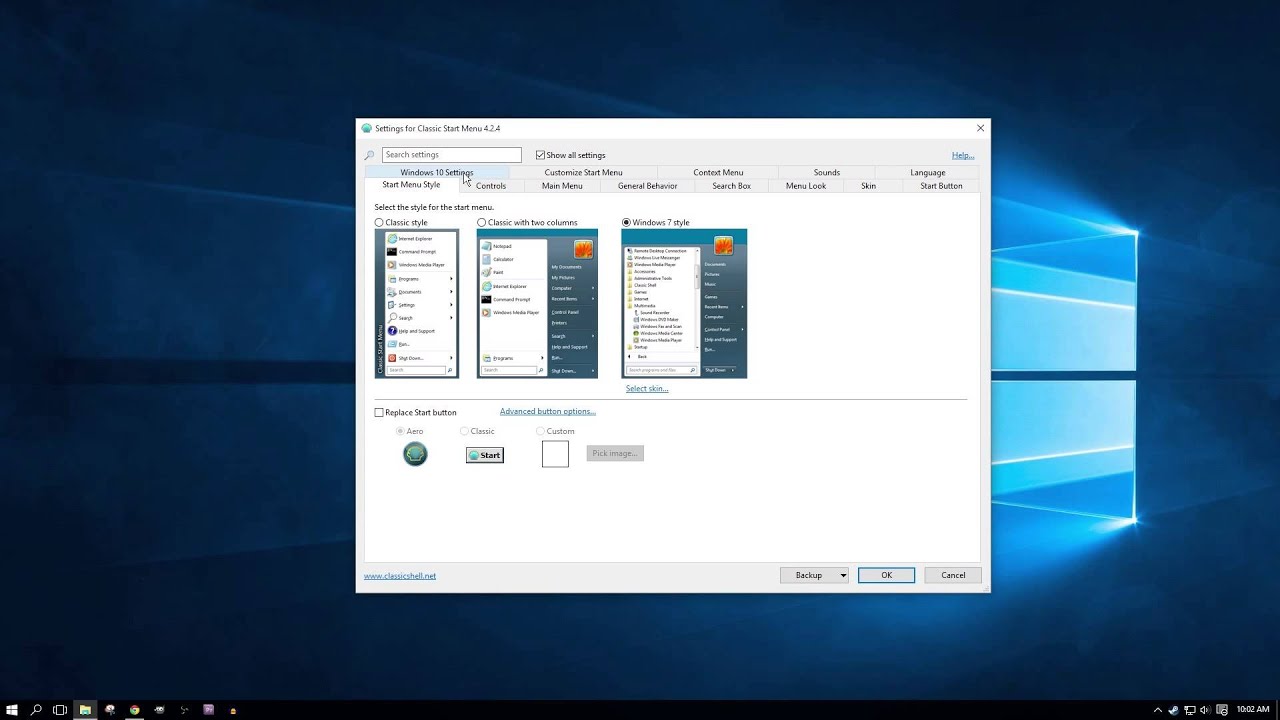Show hidden tray icons chevron
1280x720 pixels.
tap(1158, 710)
